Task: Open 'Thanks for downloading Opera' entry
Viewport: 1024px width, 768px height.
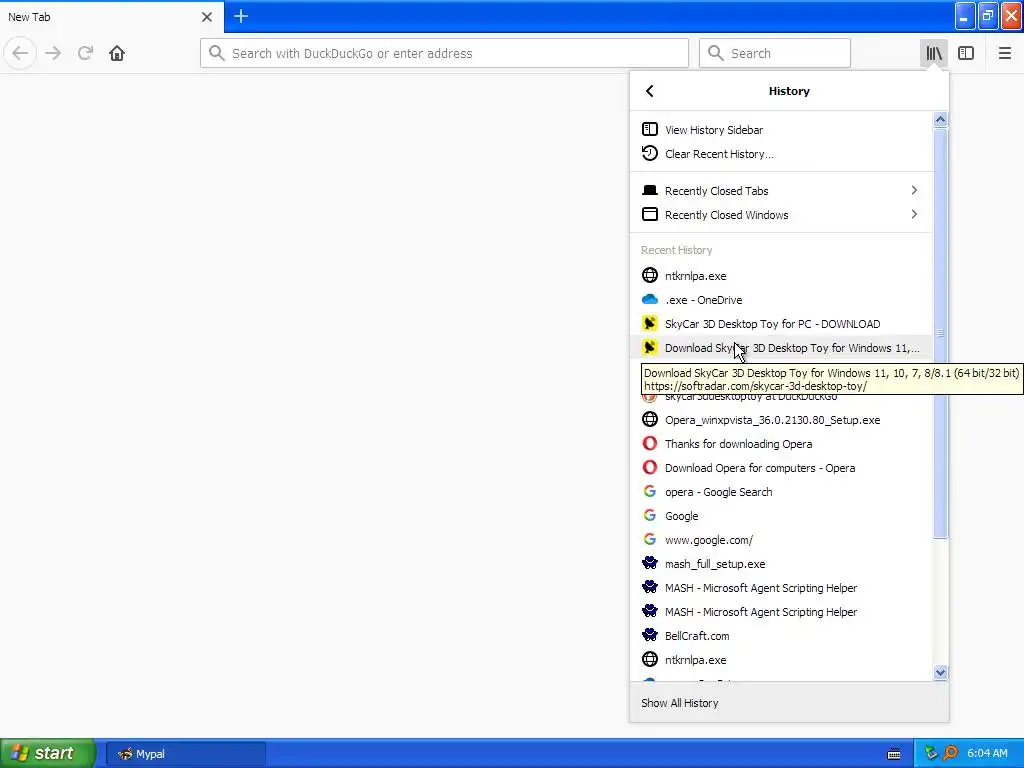Action: pos(781,444)
